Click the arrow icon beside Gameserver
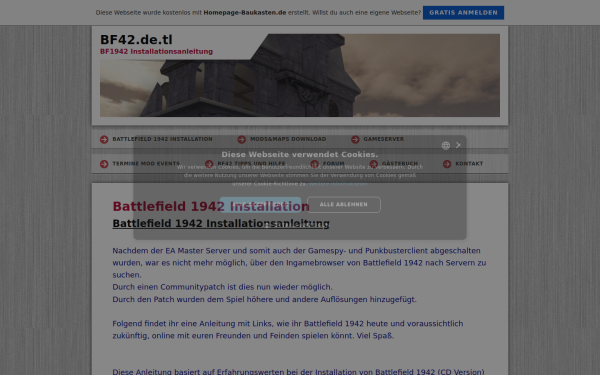 355,140
